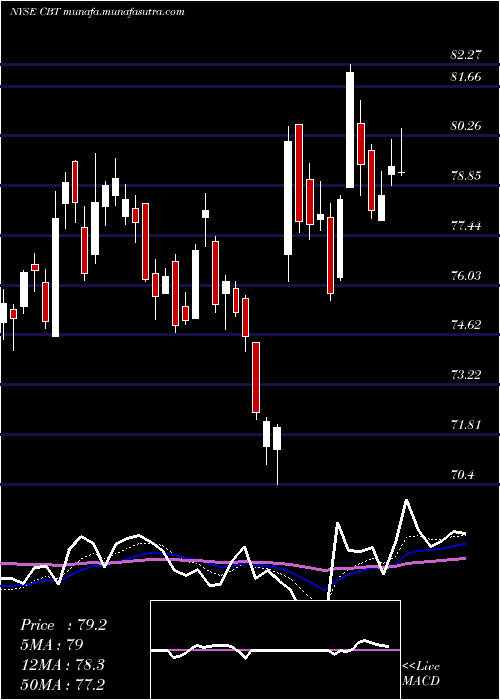Click the 78.85 price level label
500x700 pixels.
coord(466,176)
